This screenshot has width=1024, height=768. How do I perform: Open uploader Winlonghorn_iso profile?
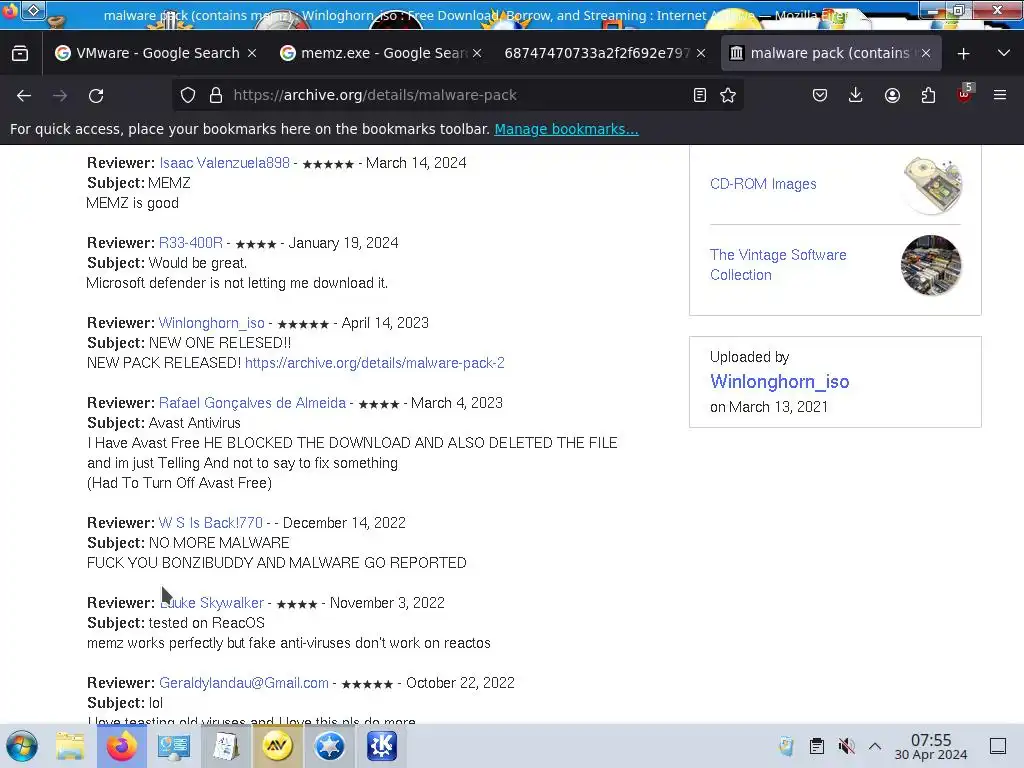point(780,381)
